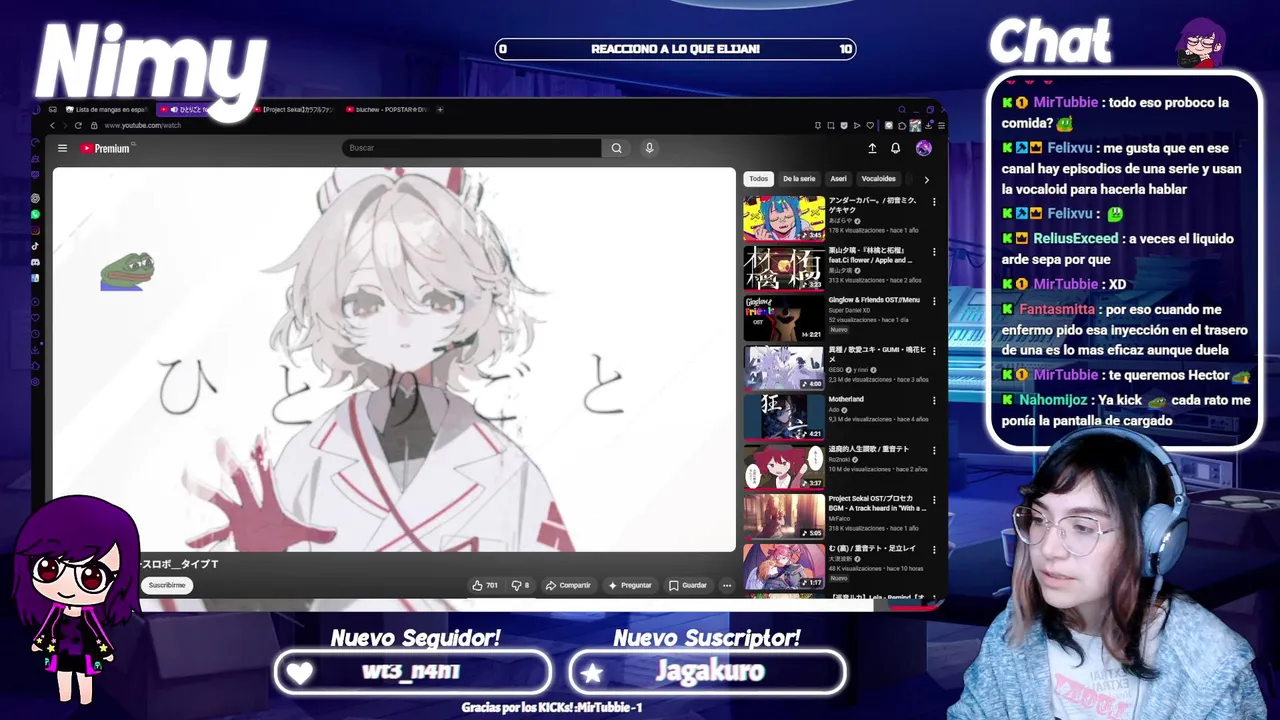Go to the YouTube Premium home logo
This screenshot has width=1280, height=720.
click(x=106, y=148)
